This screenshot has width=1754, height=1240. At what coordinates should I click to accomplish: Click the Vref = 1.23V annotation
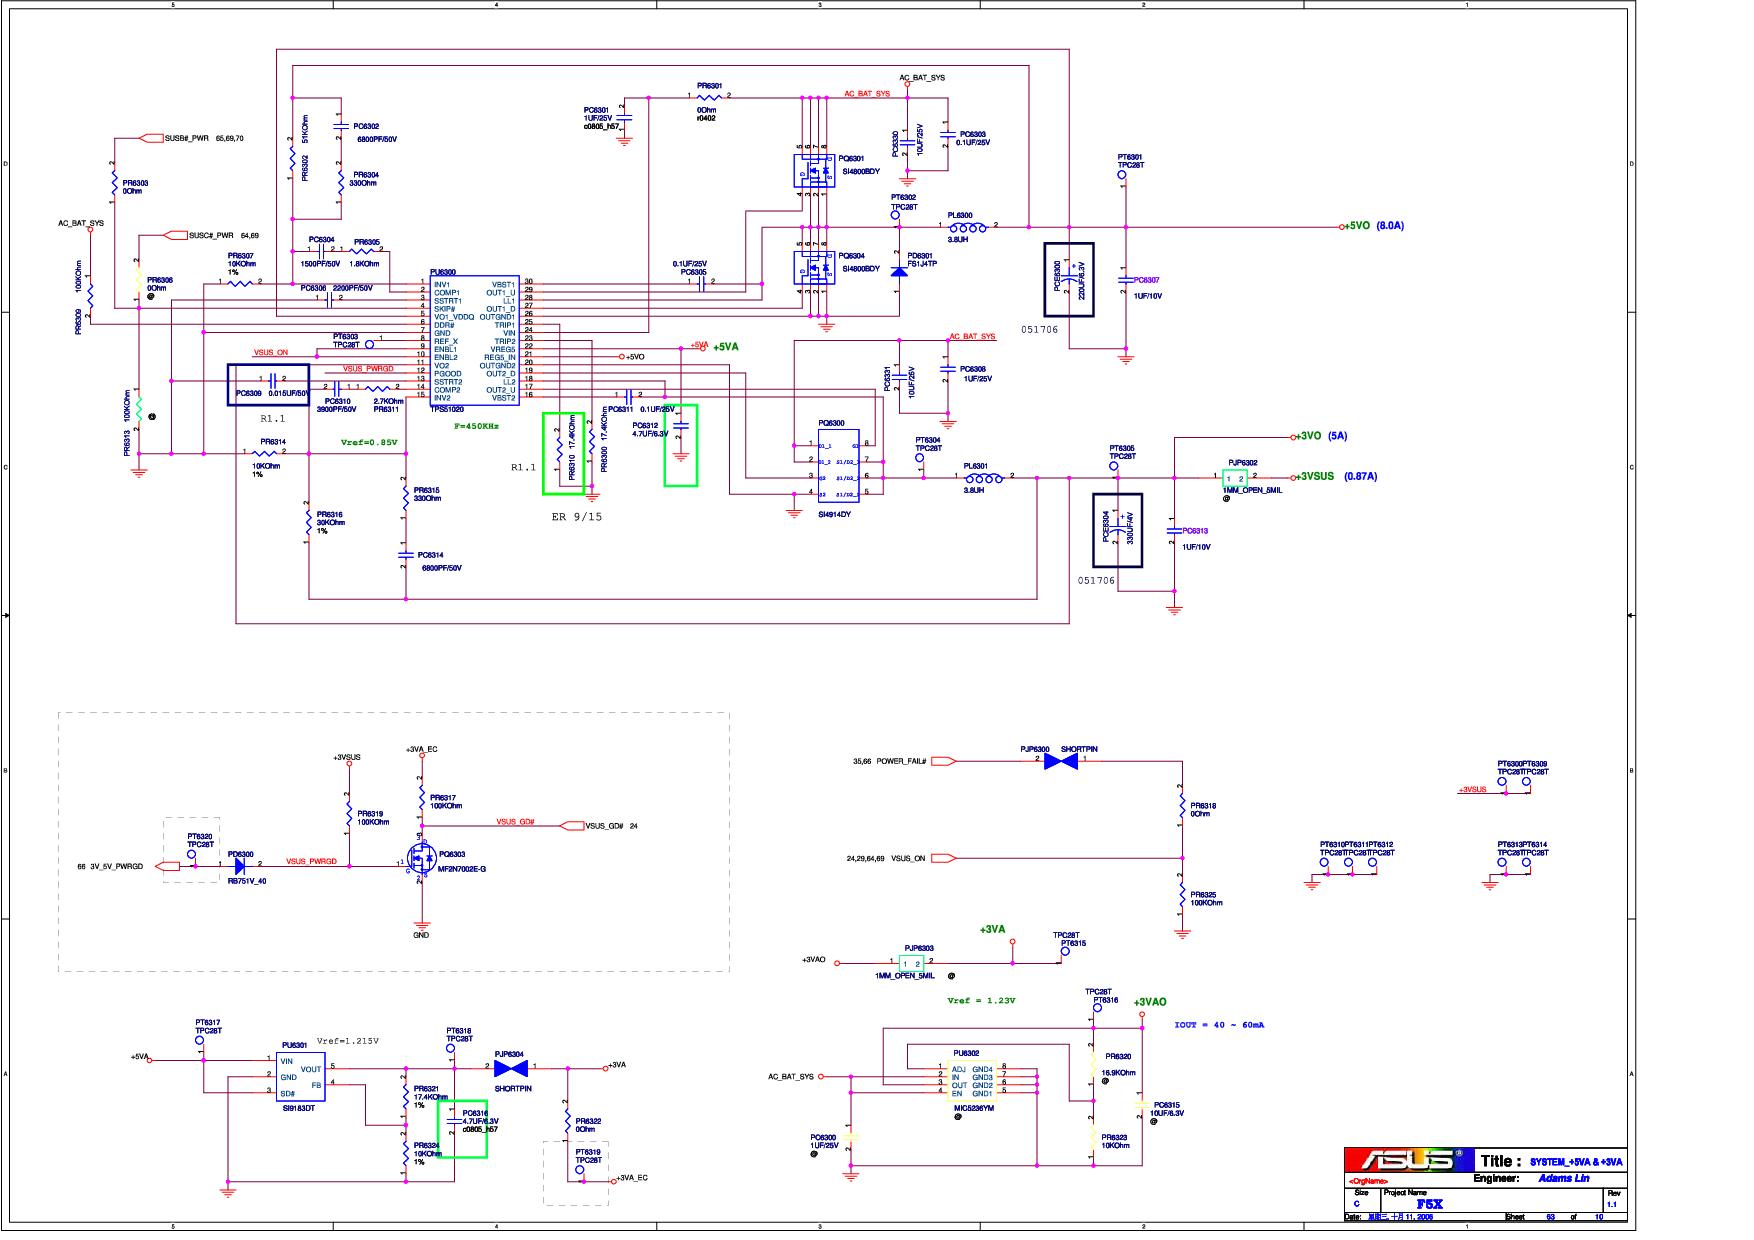point(981,1000)
